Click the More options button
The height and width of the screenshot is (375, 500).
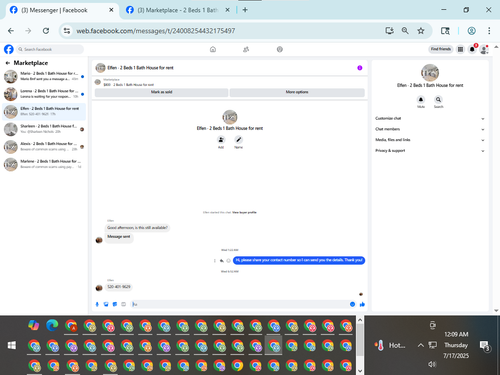click(x=297, y=92)
